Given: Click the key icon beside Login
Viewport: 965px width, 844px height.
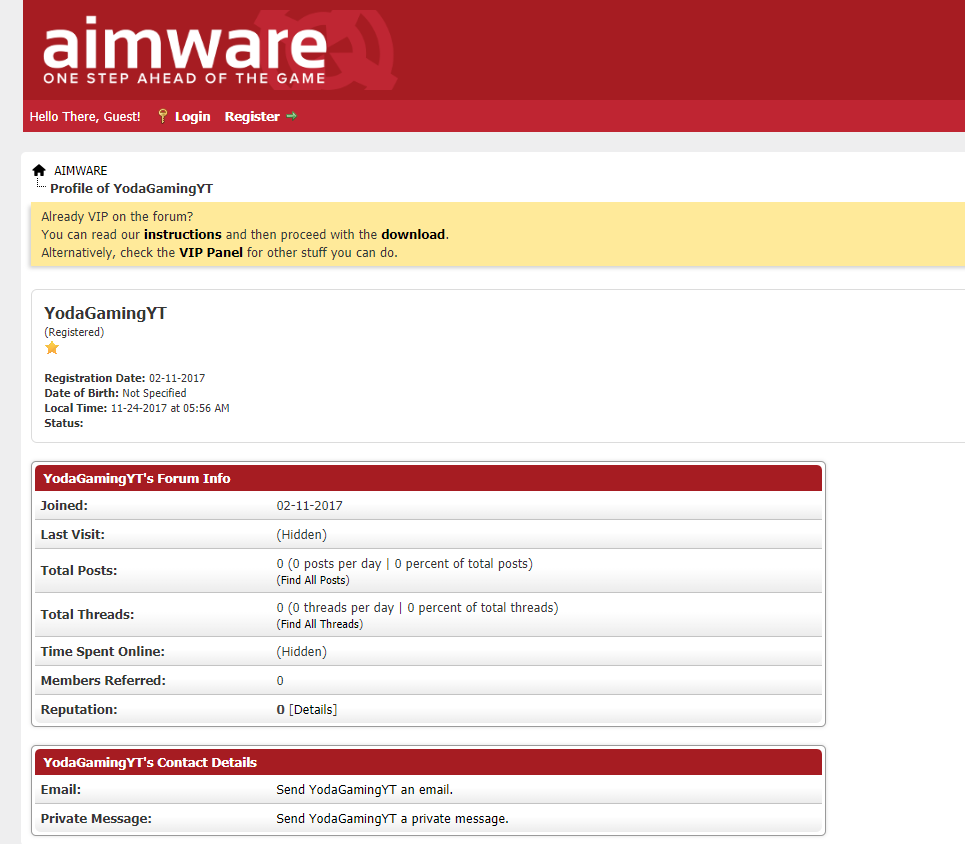Looking at the screenshot, I should click(162, 116).
